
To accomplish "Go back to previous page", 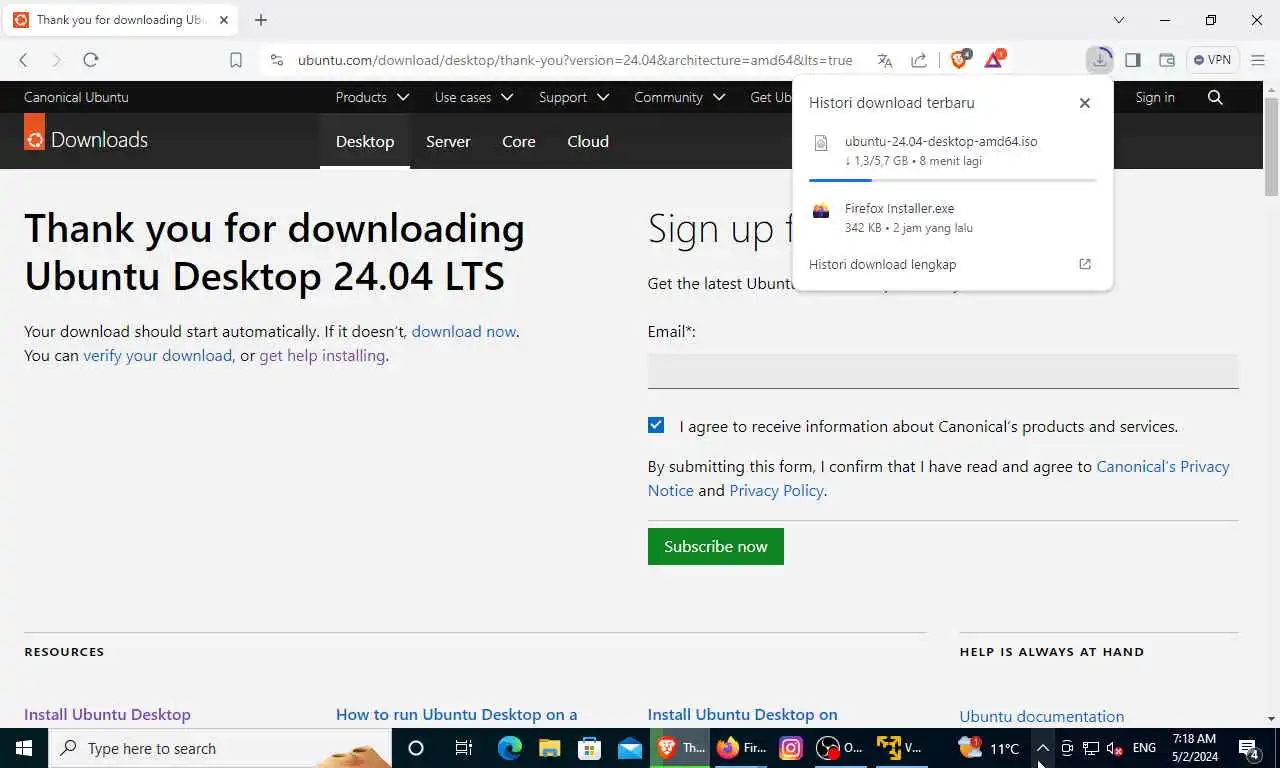I will click(x=23, y=60).
